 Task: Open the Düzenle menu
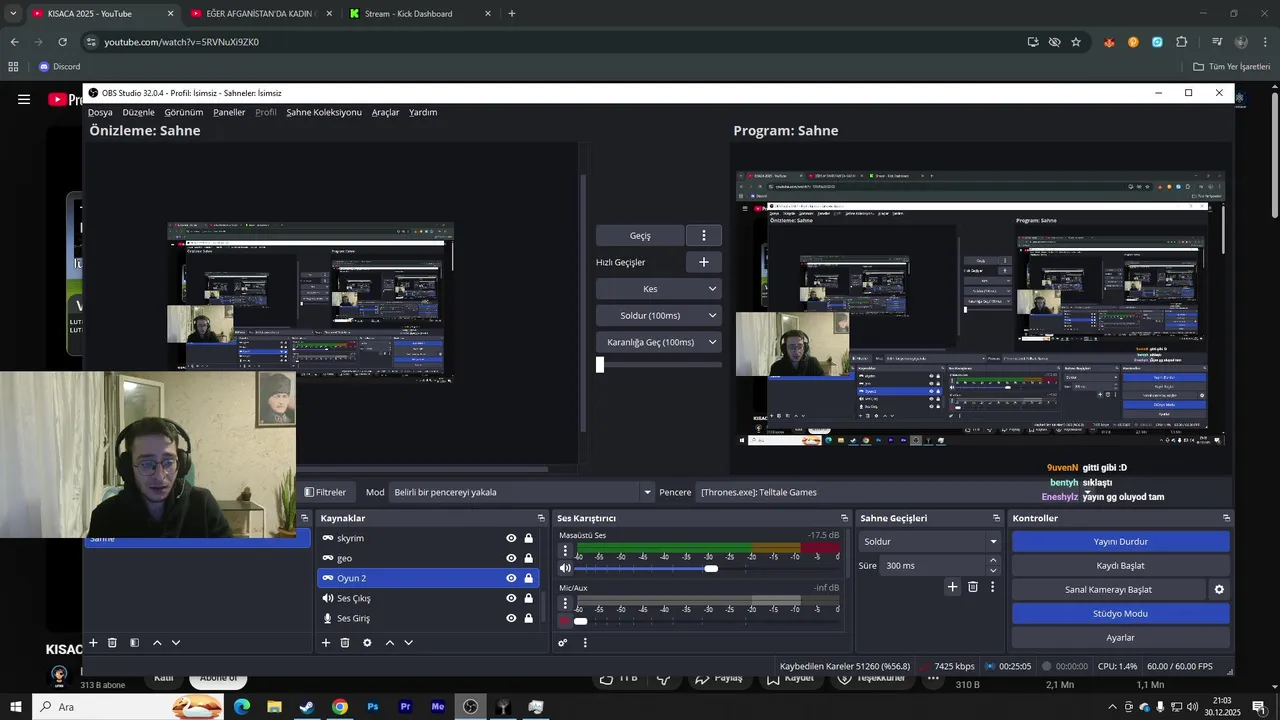138,112
